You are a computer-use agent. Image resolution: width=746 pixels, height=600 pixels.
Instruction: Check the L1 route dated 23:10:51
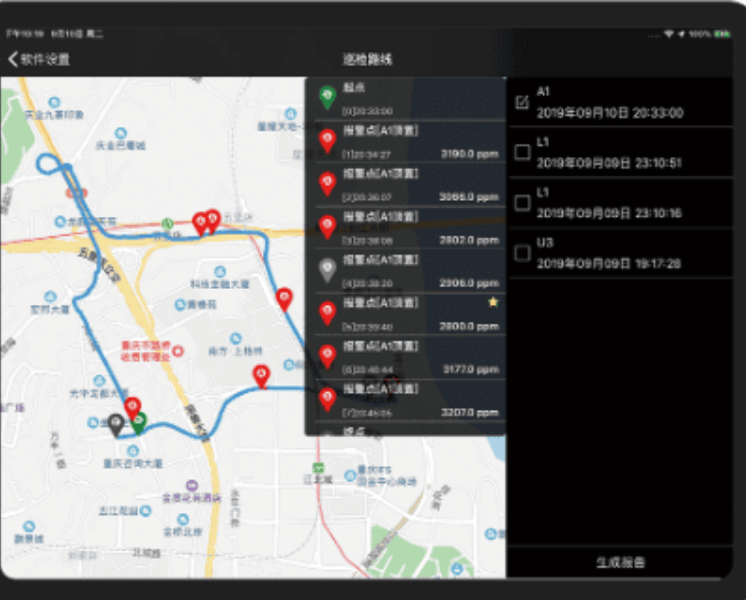click(x=522, y=152)
